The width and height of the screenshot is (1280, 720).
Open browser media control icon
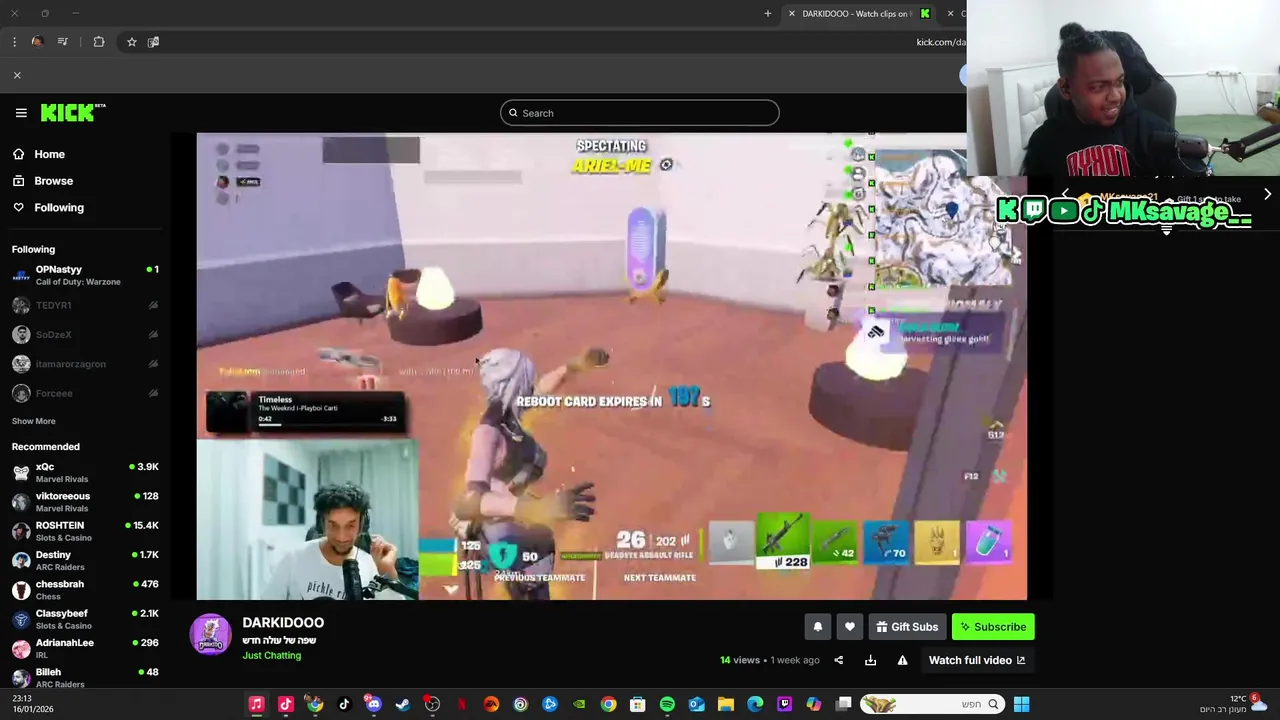63,42
